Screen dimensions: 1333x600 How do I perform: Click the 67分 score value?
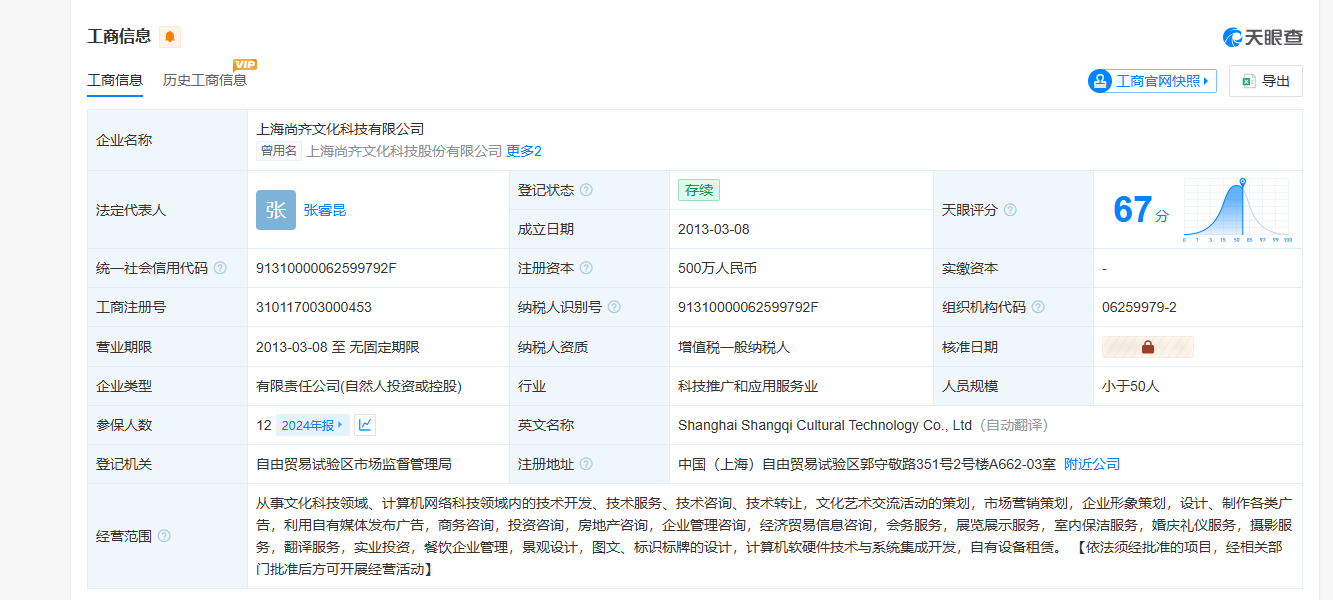coord(1141,210)
